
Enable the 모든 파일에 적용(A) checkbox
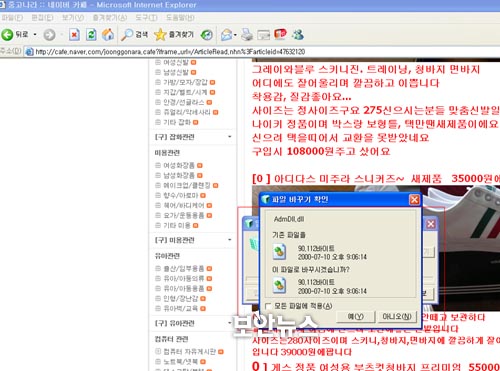268,306
